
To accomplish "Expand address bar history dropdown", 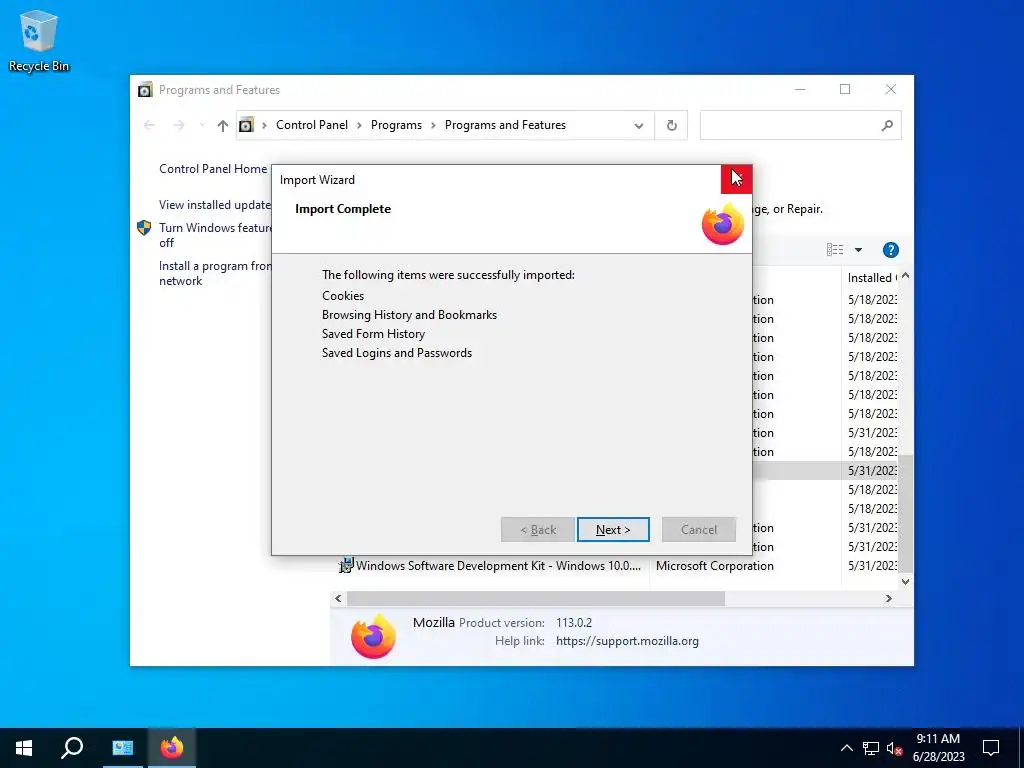I will tap(639, 125).
